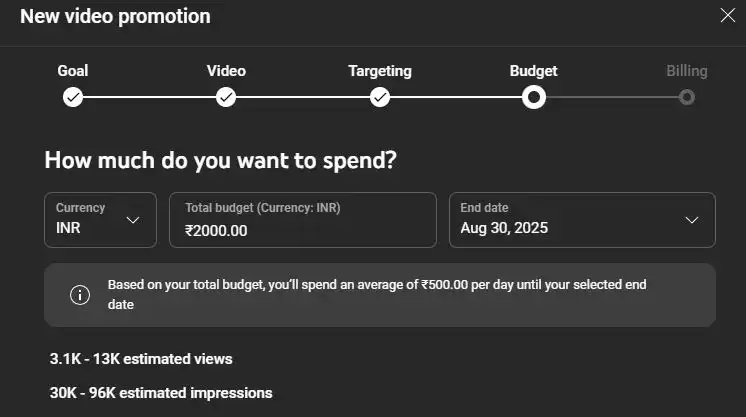The height and width of the screenshot is (417, 746).
Task: Go to the Video step label
Action: point(226,71)
